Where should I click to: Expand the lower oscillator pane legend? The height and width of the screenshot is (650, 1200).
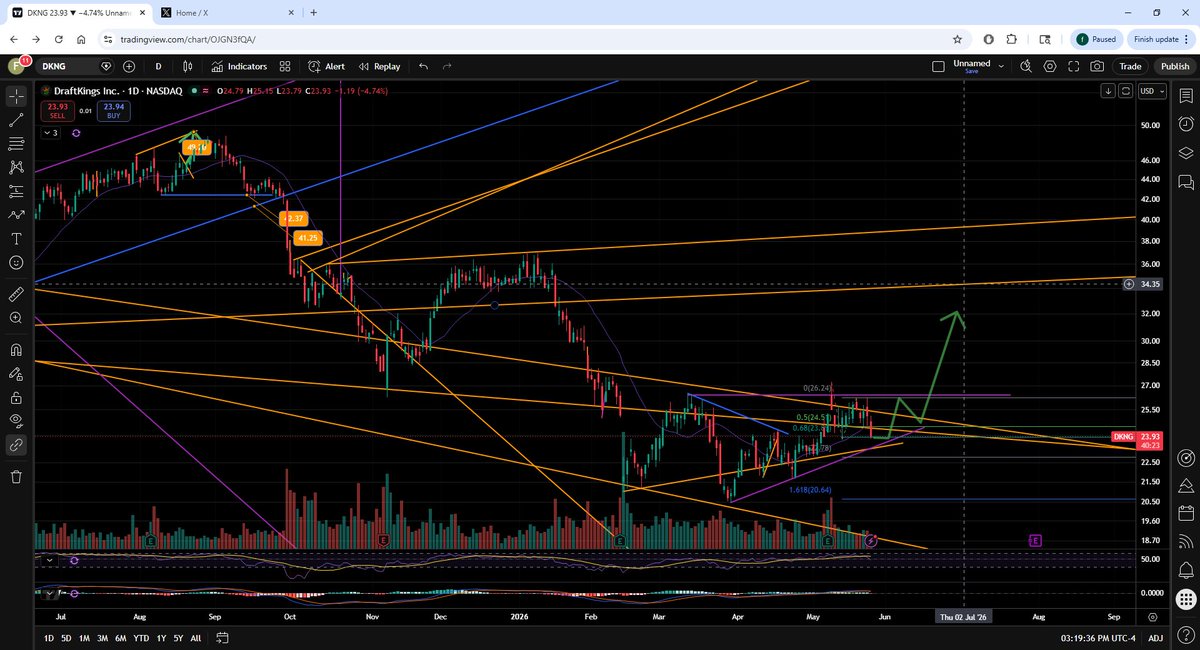pos(49,561)
